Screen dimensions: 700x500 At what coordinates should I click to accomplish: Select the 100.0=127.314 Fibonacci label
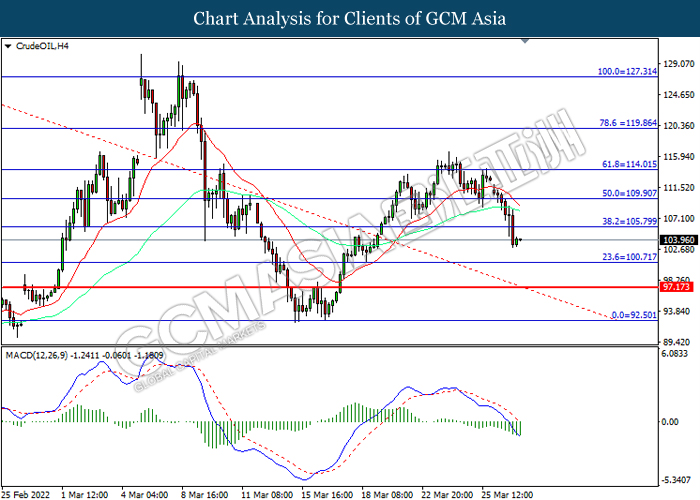(627, 71)
